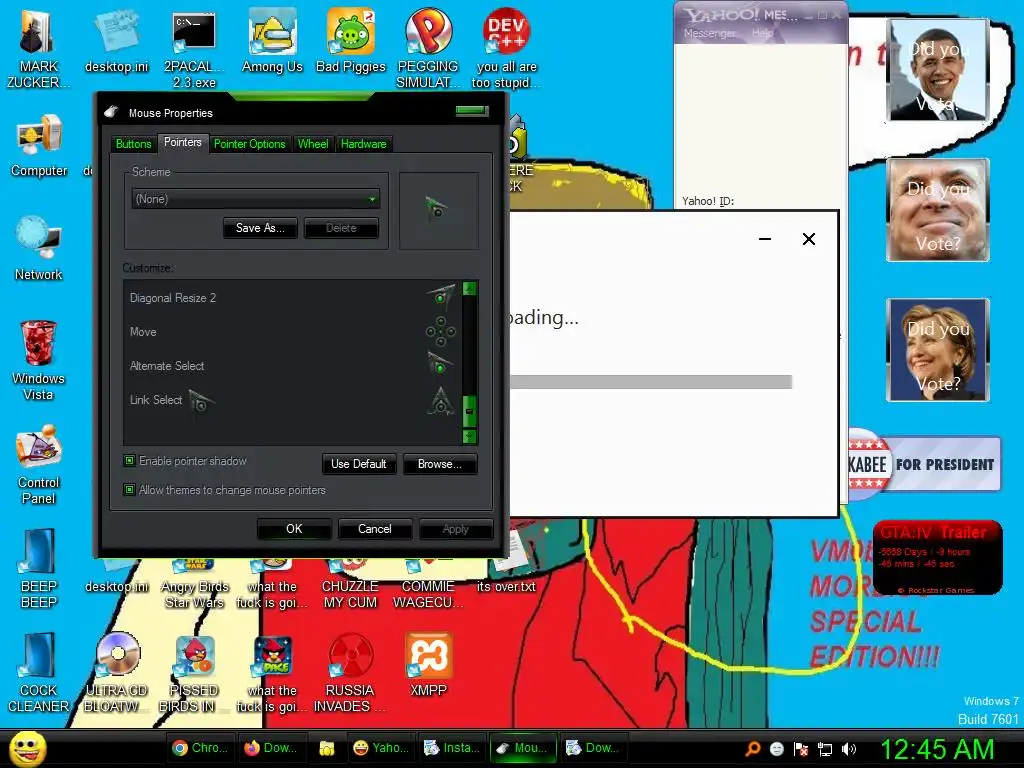Toggle Allow themes to change mouse pointers

(x=129, y=490)
